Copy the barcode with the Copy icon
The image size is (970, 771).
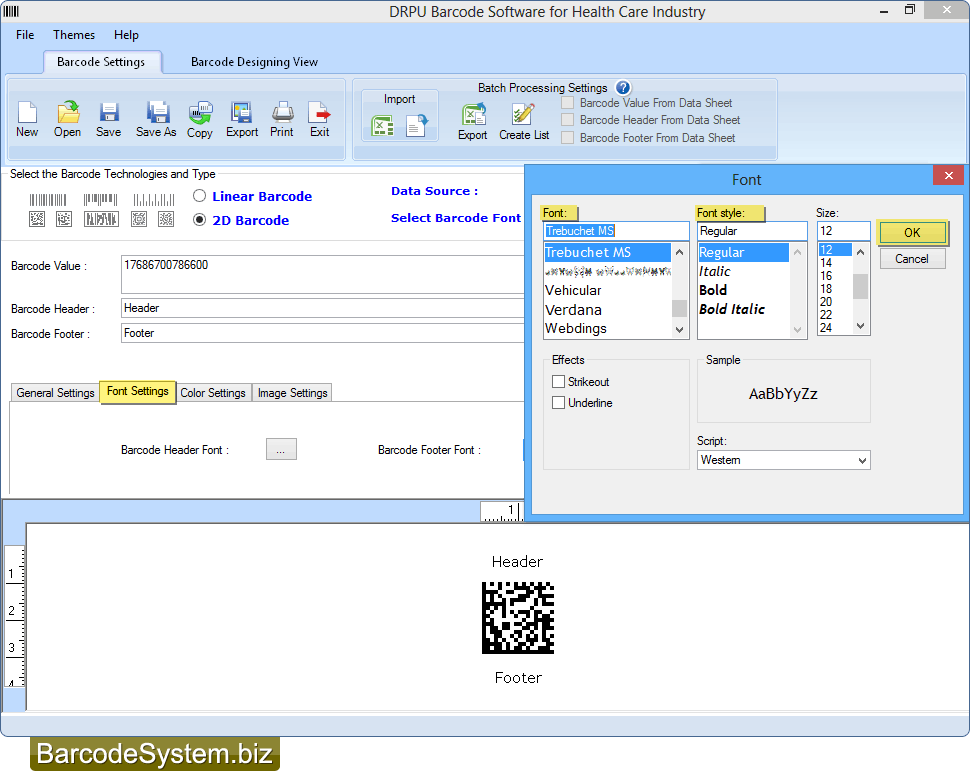click(x=200, y=113)
